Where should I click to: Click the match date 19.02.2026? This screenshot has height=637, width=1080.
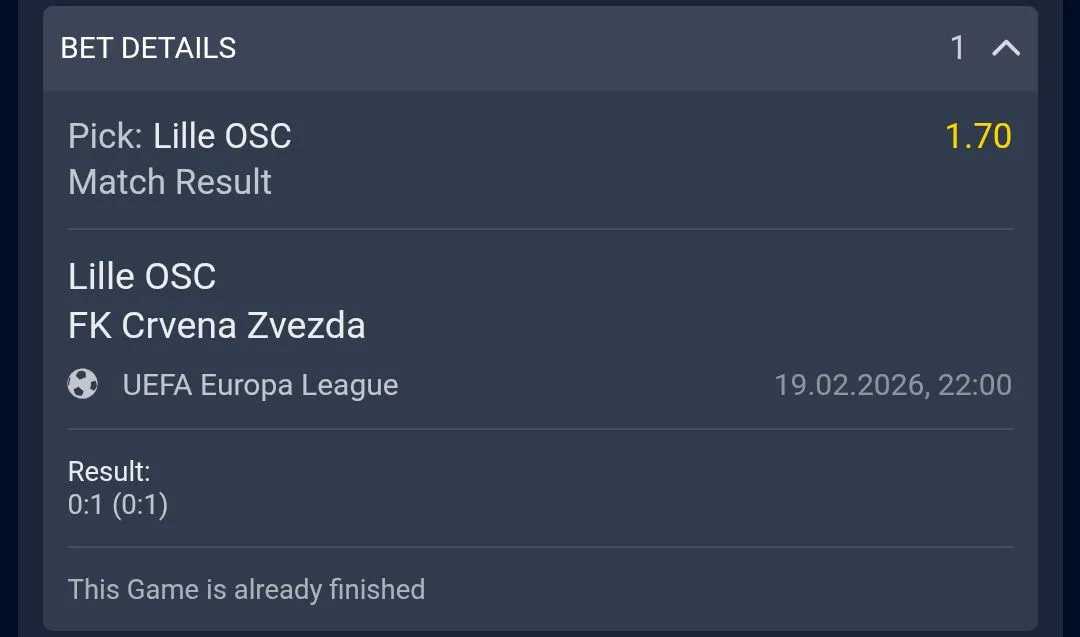click(849, 385)
